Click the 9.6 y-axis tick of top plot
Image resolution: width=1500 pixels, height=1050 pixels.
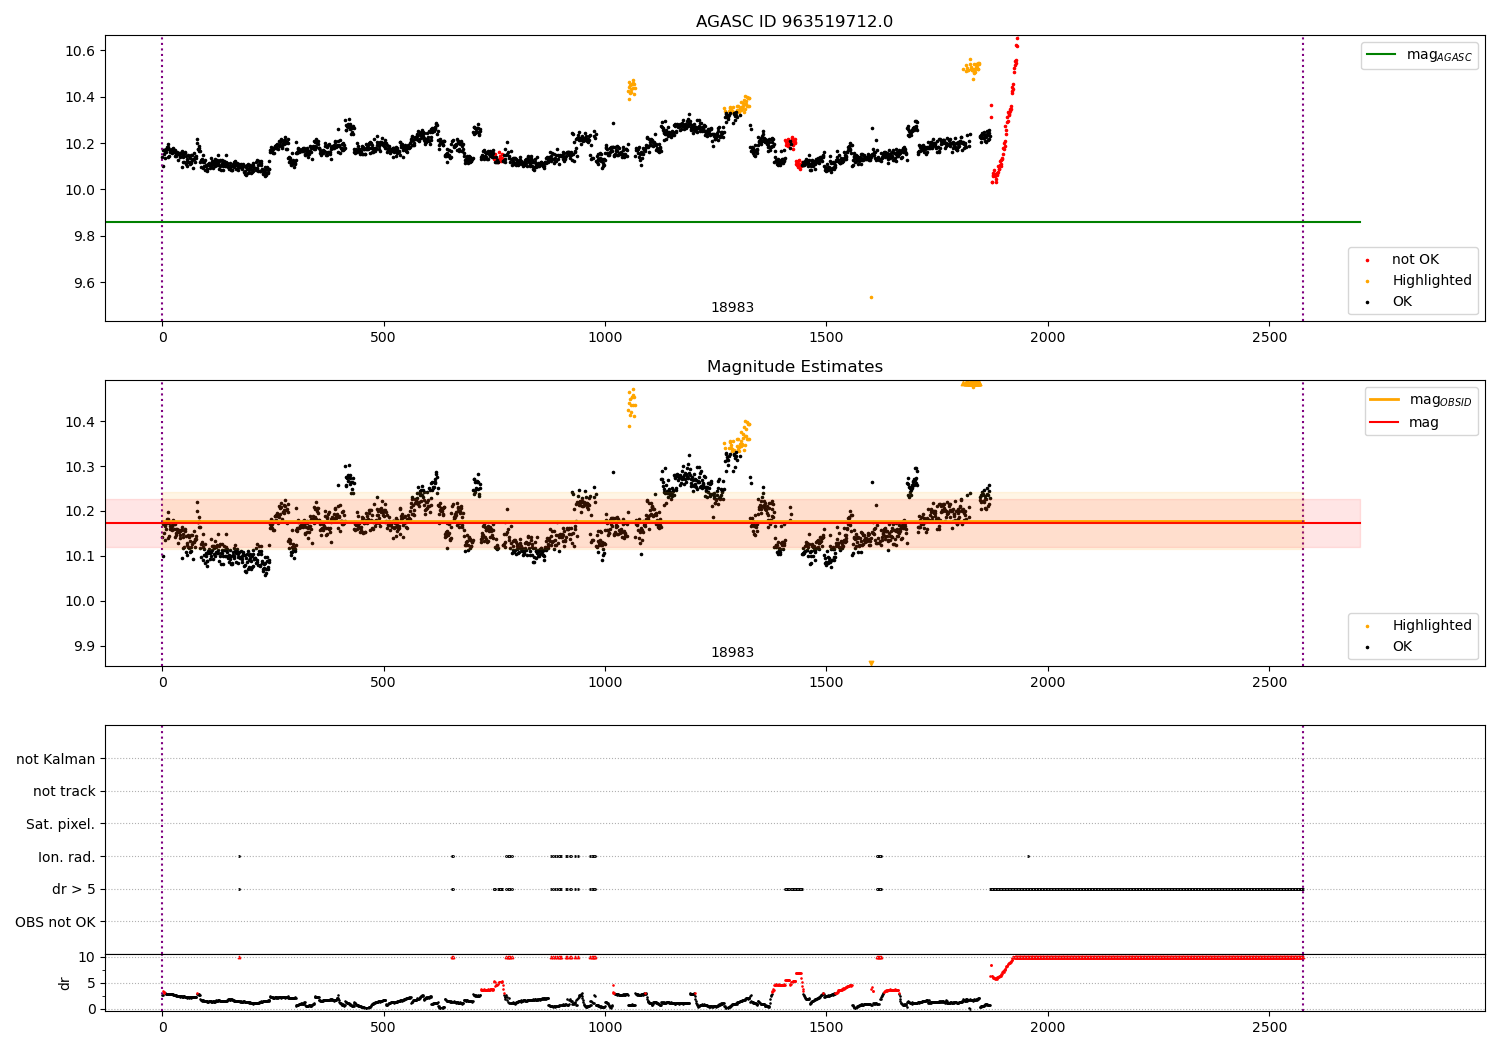tap(84, 283)
